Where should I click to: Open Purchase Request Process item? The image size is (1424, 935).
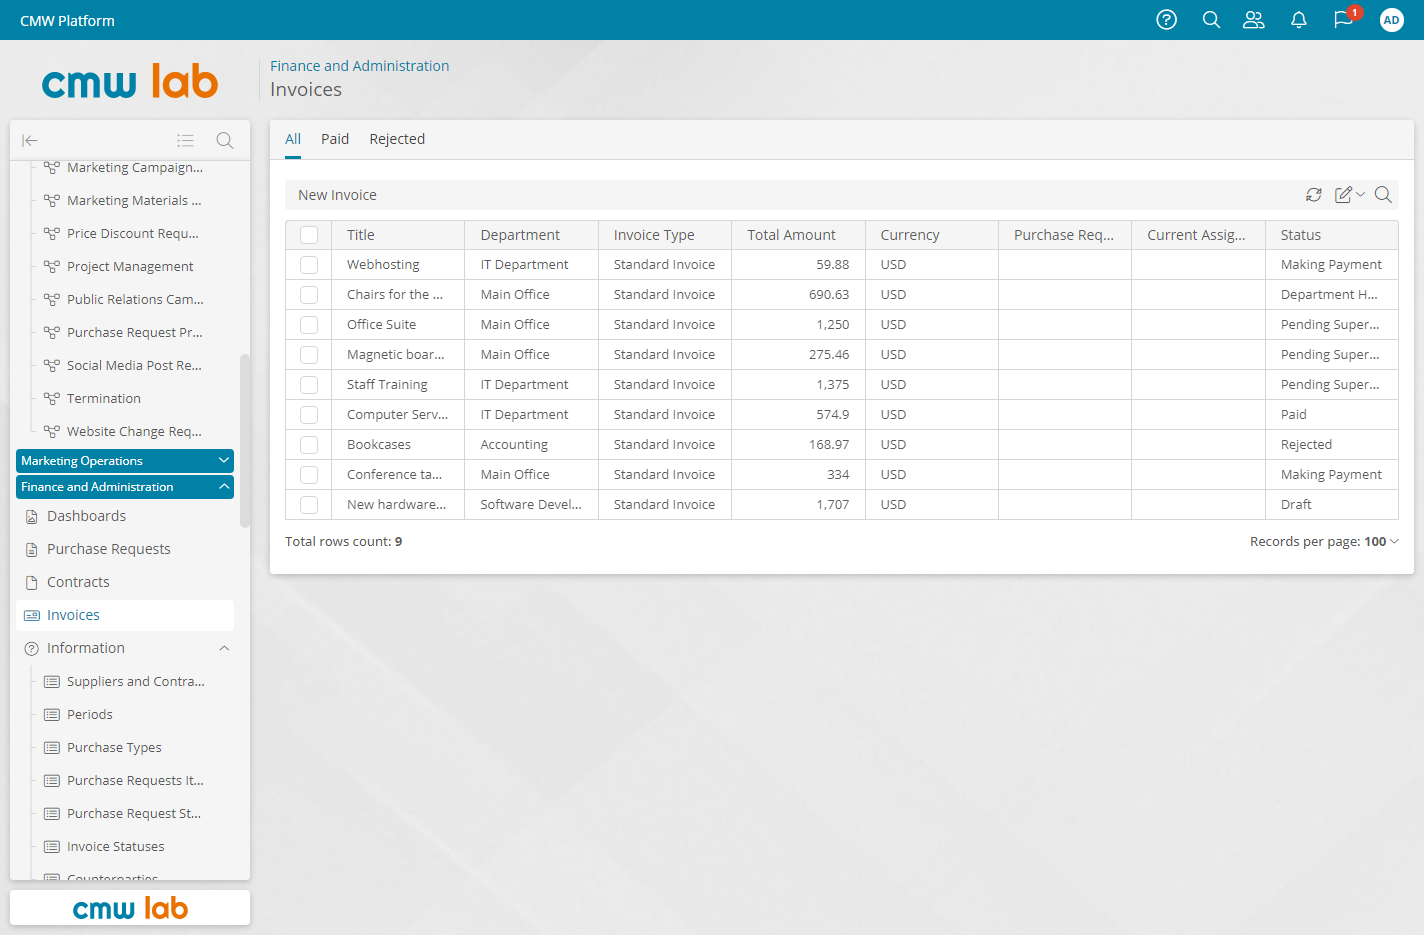point(135,333)
